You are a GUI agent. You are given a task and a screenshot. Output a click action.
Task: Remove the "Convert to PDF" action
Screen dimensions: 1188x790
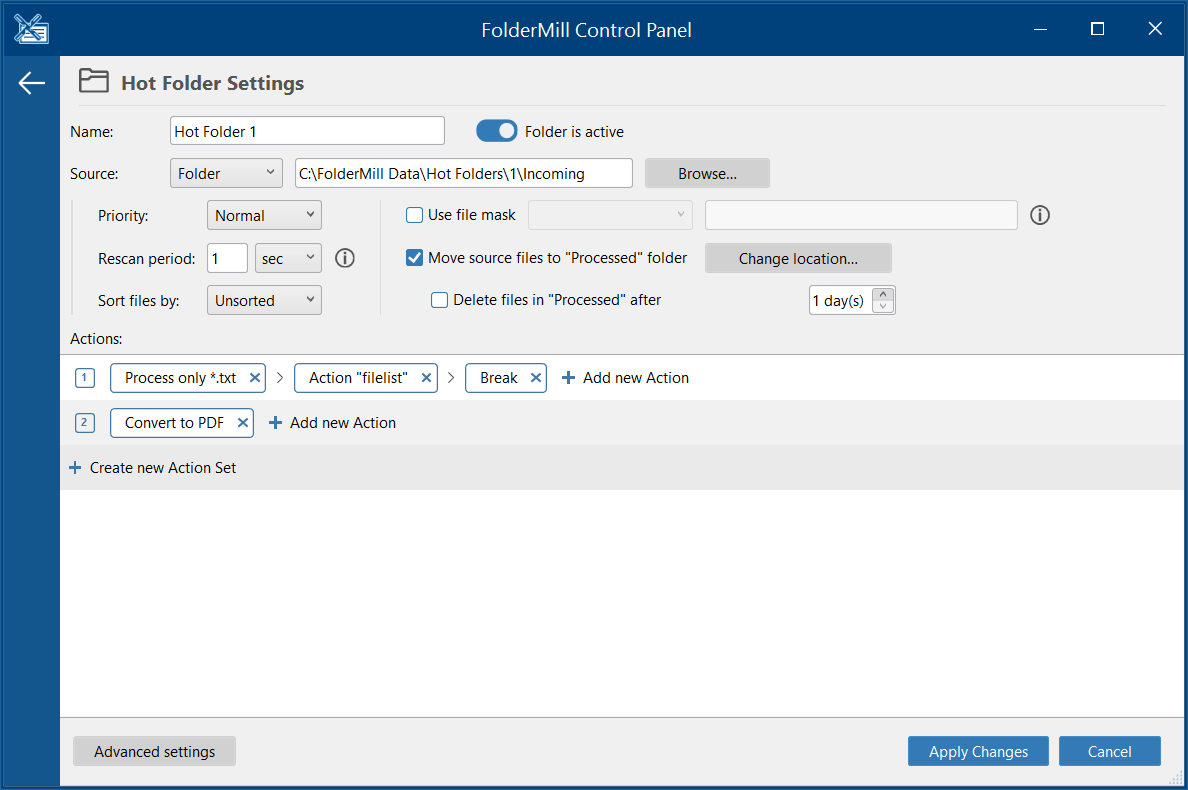[x=242, y=422]
